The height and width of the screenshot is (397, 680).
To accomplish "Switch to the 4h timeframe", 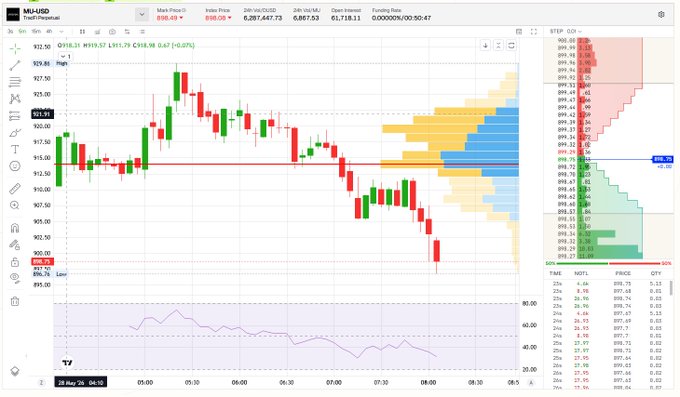I will [x=49, y=31].
